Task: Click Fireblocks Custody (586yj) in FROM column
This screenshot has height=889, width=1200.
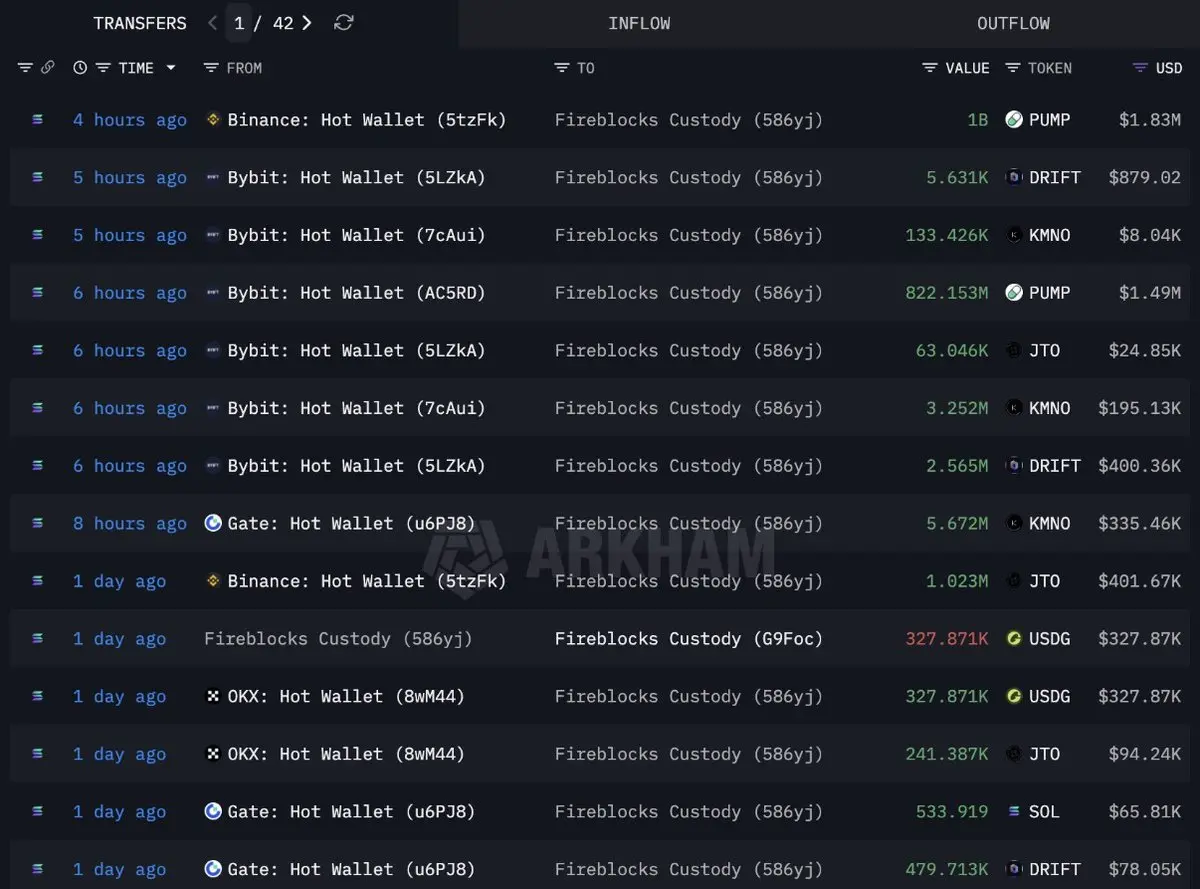Action: [338, 639]
